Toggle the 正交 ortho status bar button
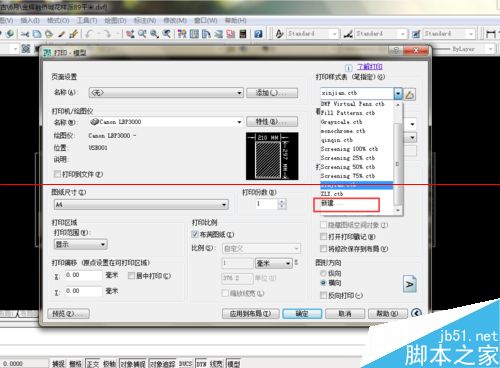 pos(93,364)
